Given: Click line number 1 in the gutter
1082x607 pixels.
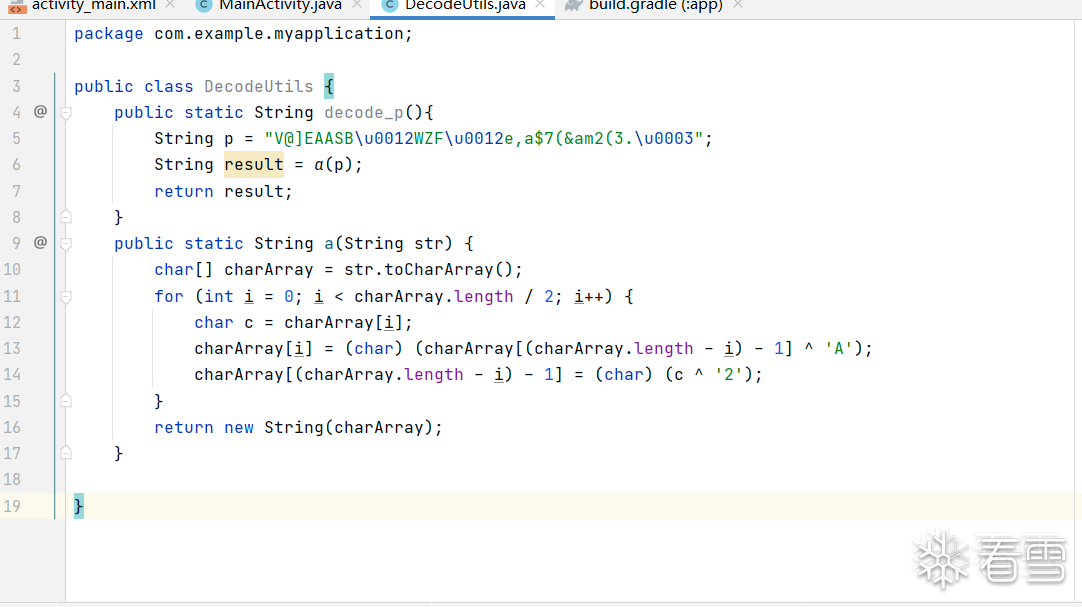Looking at the screenshot, I should (x=16, y=34).
